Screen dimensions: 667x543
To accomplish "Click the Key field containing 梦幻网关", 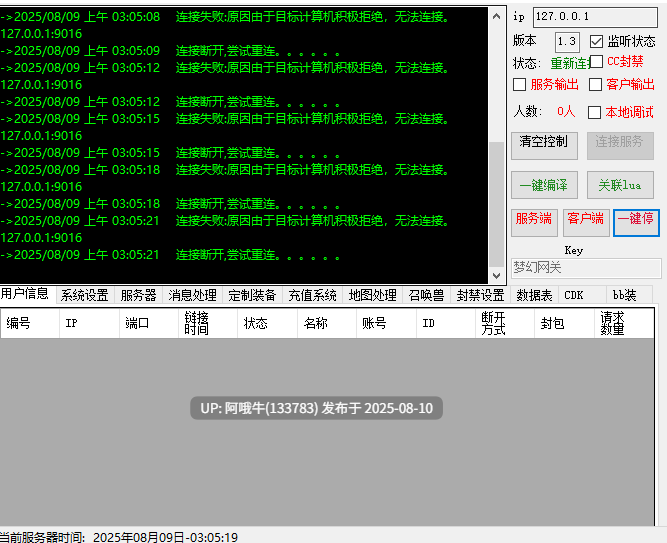I will coord(586,268).
